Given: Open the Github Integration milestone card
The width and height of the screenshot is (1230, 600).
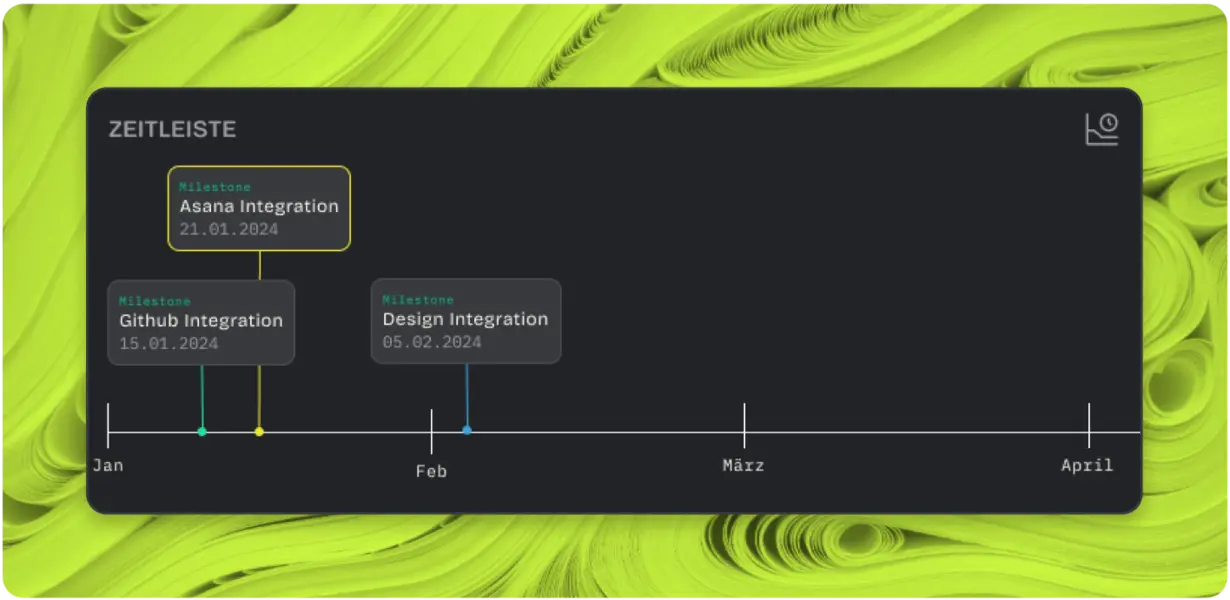Looking at the screenshot, I should (201, 322).
